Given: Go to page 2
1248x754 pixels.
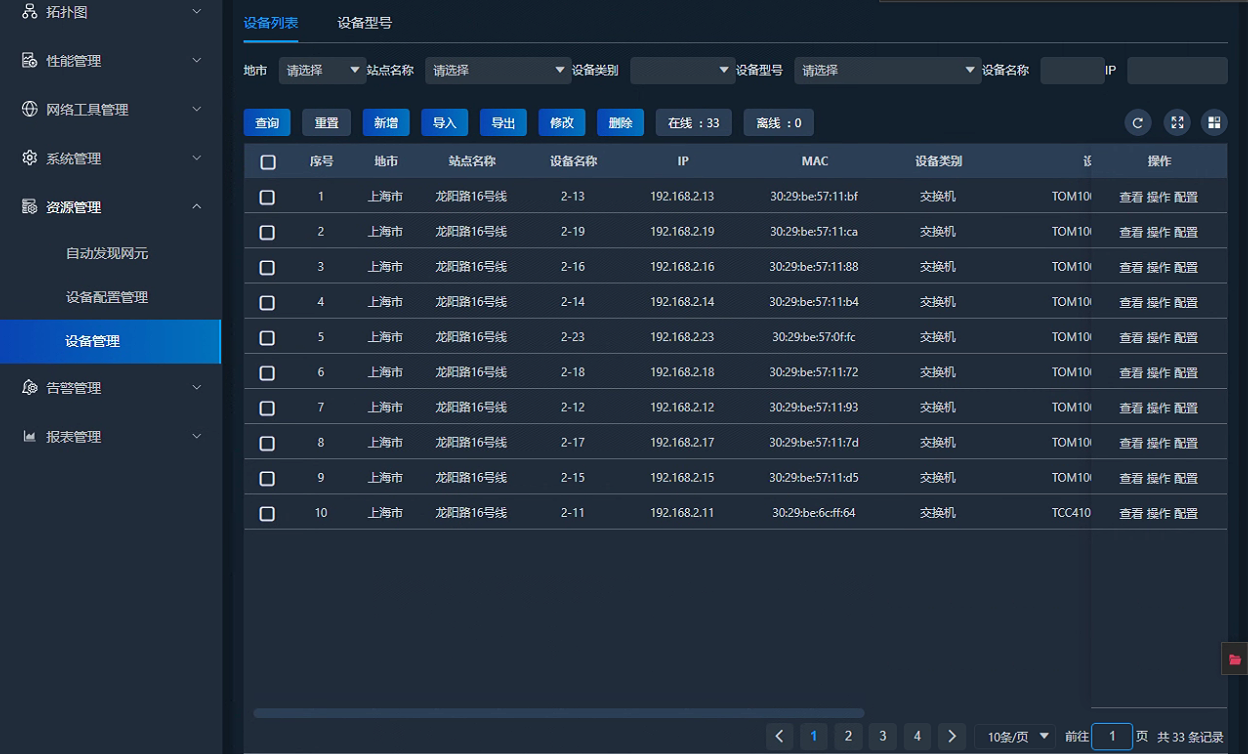Looking at the screenshot, I should (x=848, y=737).
